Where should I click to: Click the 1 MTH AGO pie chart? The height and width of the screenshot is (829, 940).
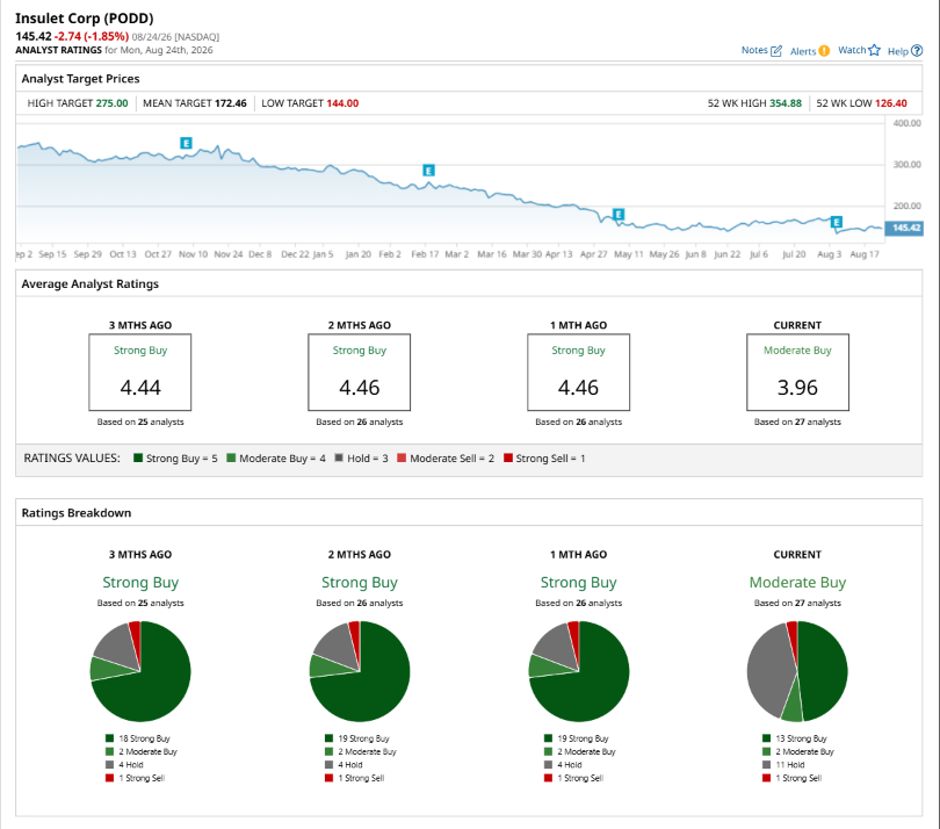point(579,671)
